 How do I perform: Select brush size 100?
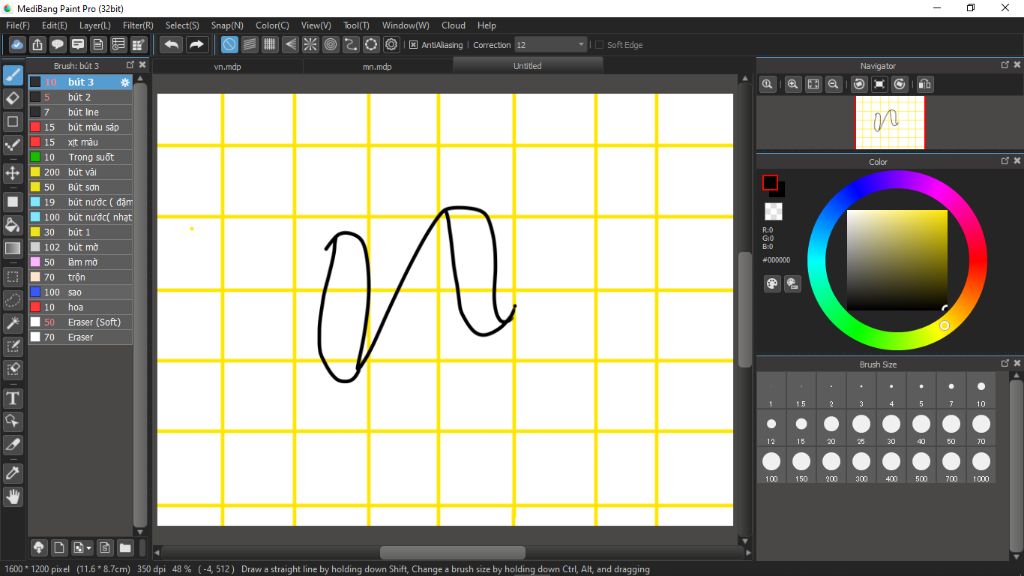(771, 466)
